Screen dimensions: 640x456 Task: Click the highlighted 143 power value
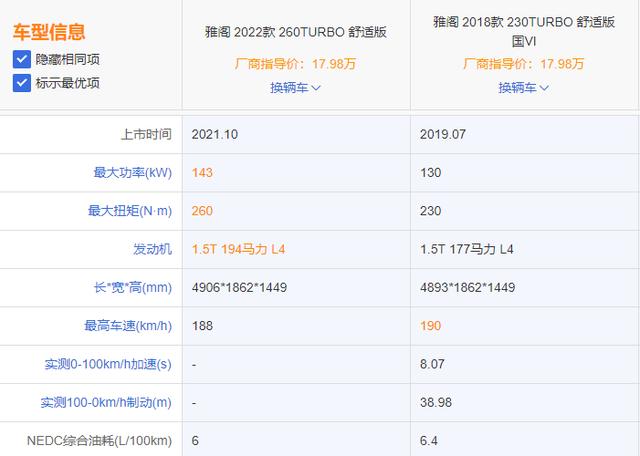pos(202,173)
